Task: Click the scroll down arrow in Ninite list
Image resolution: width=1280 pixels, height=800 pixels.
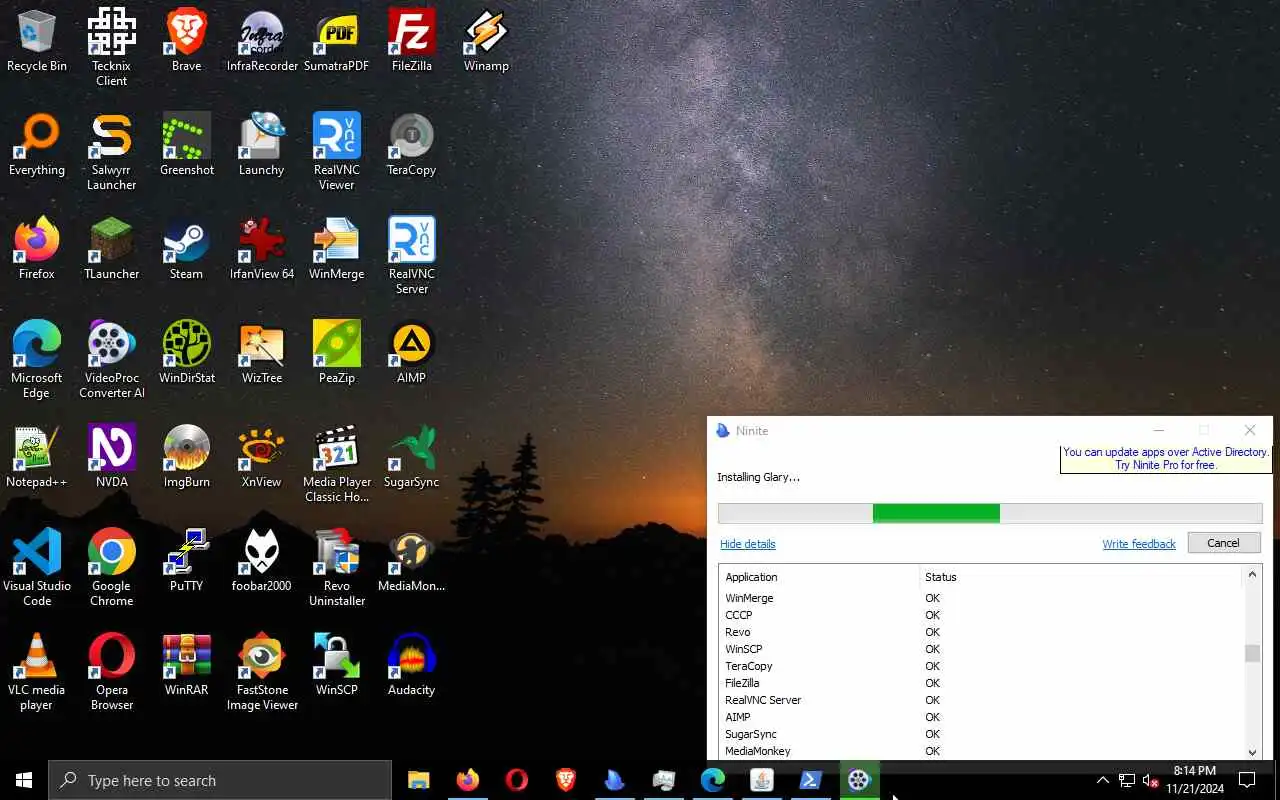Action: 1252,752
